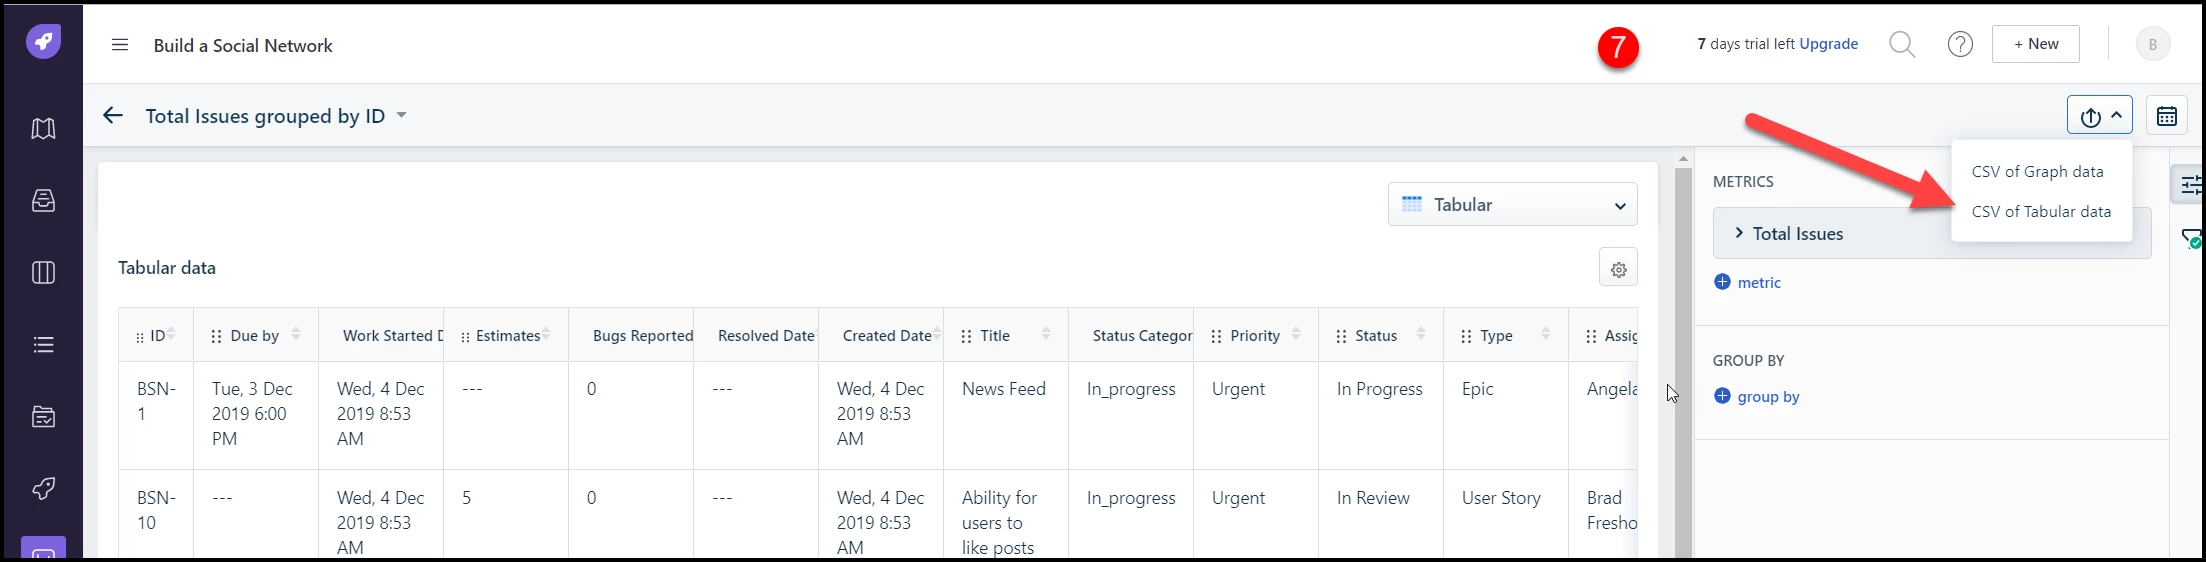Viewport: 2206px width, 562px height.
Task: Open the calendar date range icon
Action: coord(2167,116)
